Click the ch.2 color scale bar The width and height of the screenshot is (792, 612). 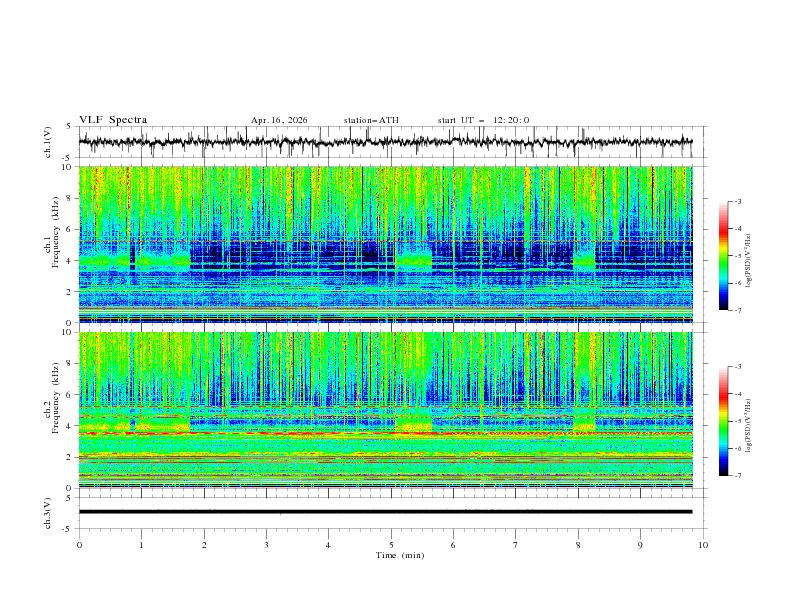(724, 421)
